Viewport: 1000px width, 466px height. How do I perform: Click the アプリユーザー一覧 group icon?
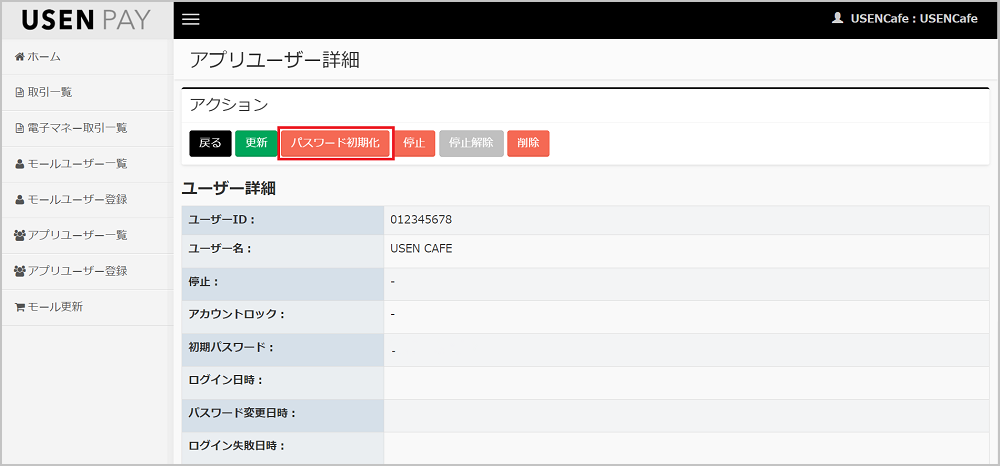pos(20,235)
